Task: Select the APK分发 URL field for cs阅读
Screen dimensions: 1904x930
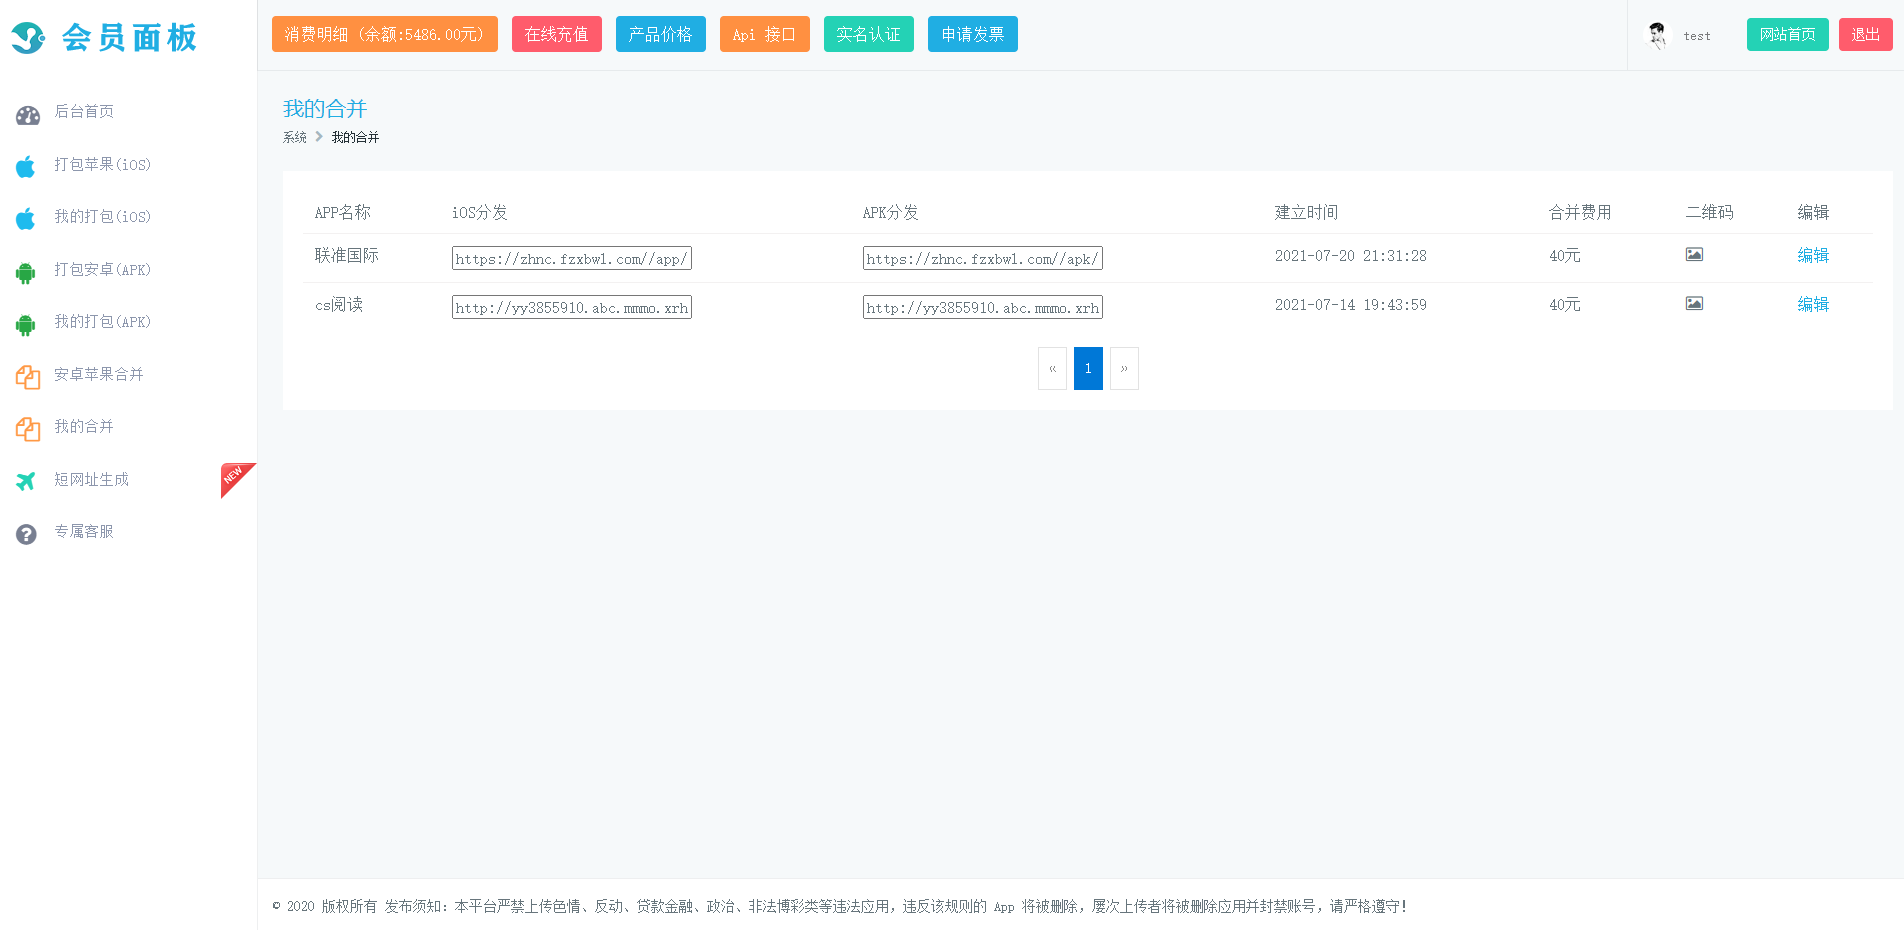Action: pyautogui.click(x=982, y=308)
